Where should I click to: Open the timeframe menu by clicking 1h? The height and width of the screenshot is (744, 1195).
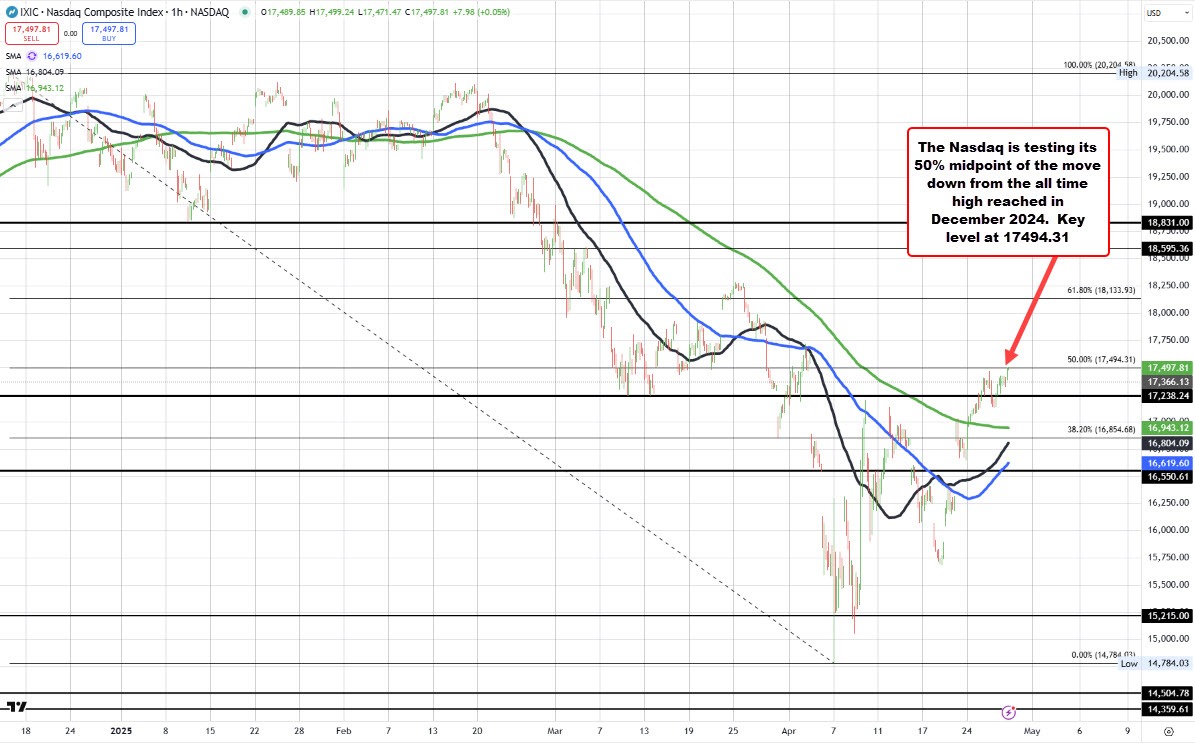pyautogui.click(x=176, y=12)
